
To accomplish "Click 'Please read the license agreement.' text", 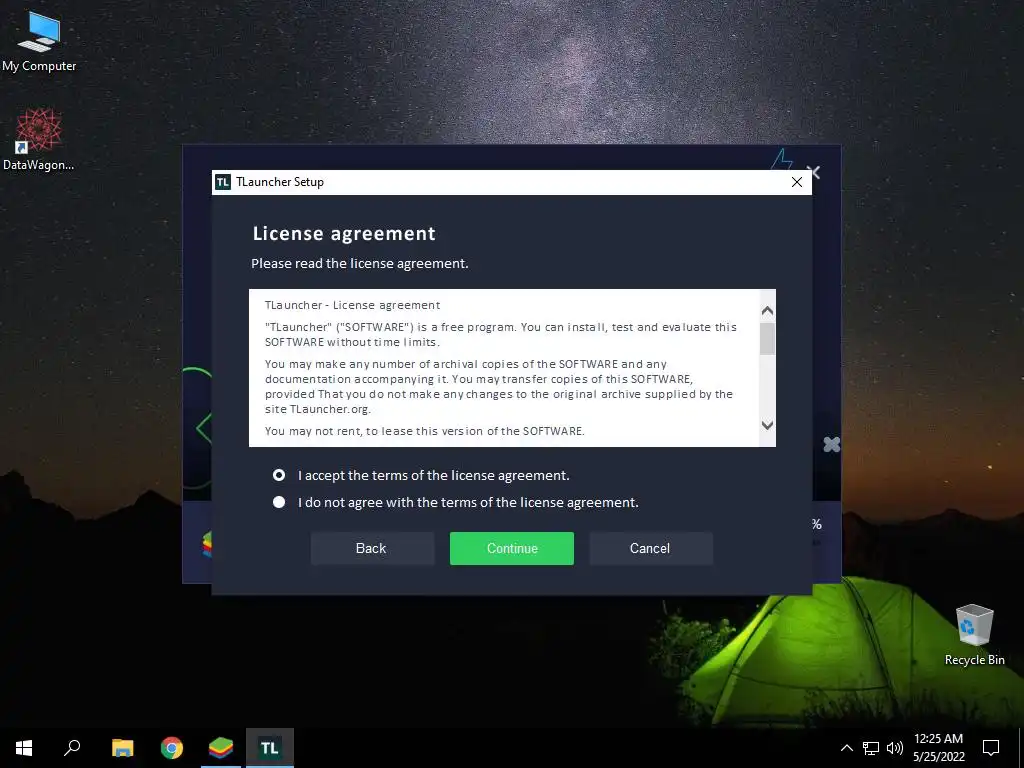I will pyautogui.click(x=360, y=264).
